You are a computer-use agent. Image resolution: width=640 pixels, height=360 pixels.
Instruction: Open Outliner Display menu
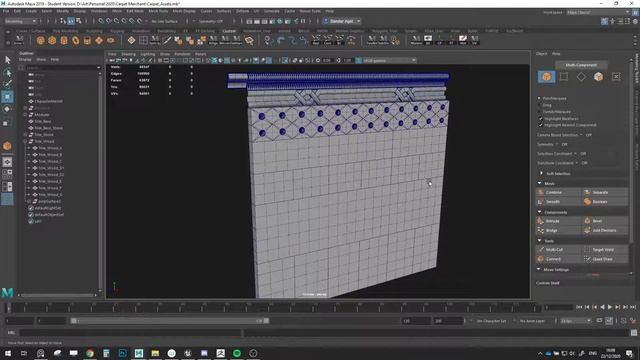tap(25, 60)
